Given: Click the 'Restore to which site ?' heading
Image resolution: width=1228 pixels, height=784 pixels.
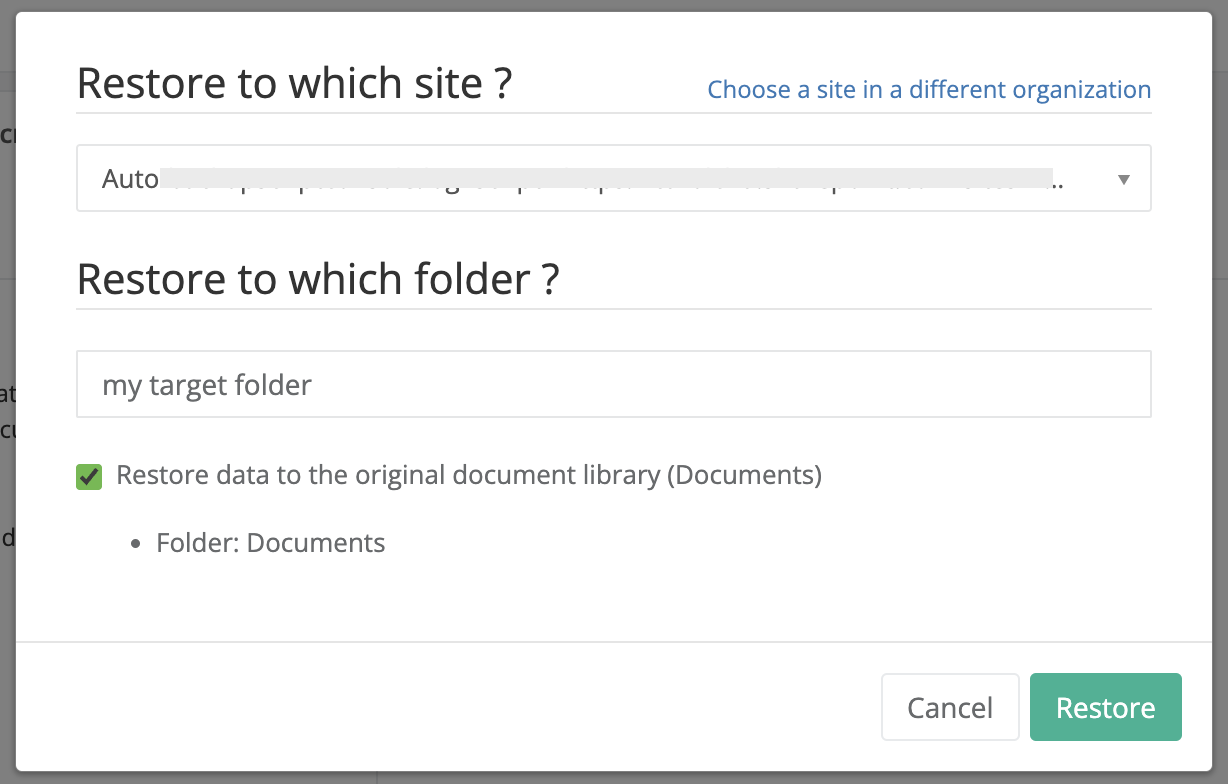Looking at the screenshot, I should pos(294,83).
